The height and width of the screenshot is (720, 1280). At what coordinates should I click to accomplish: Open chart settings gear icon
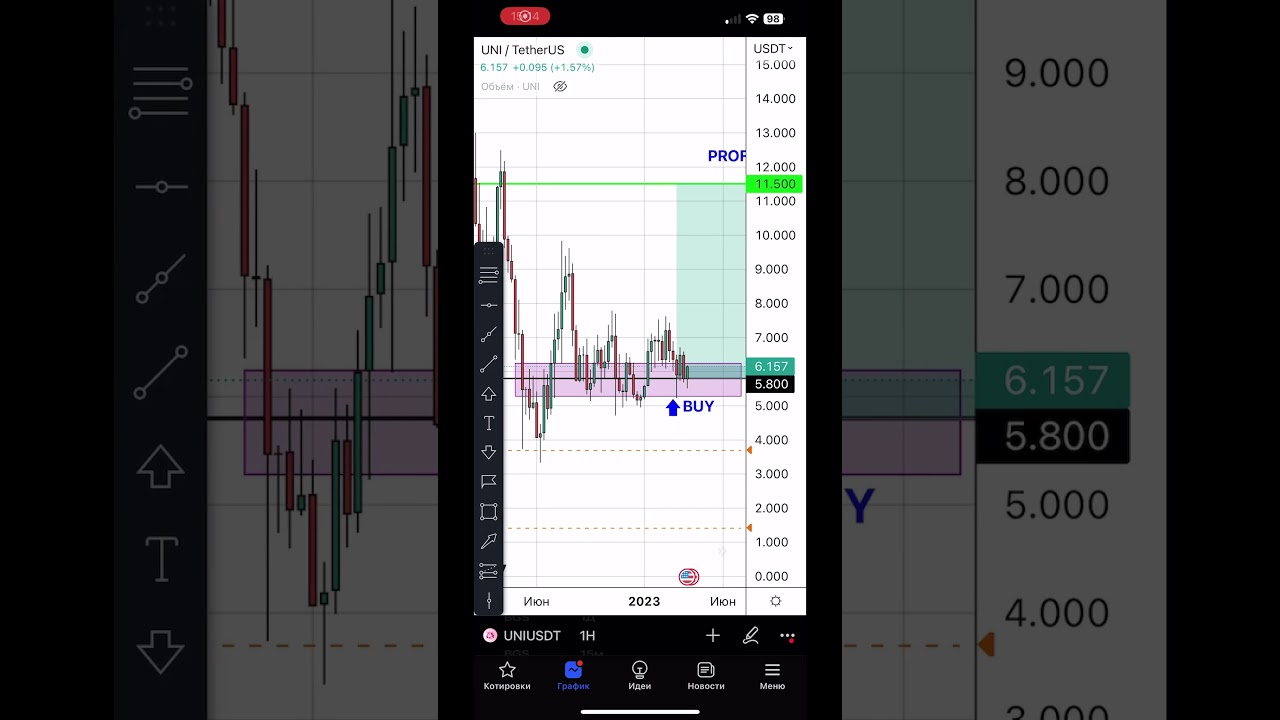775,601
